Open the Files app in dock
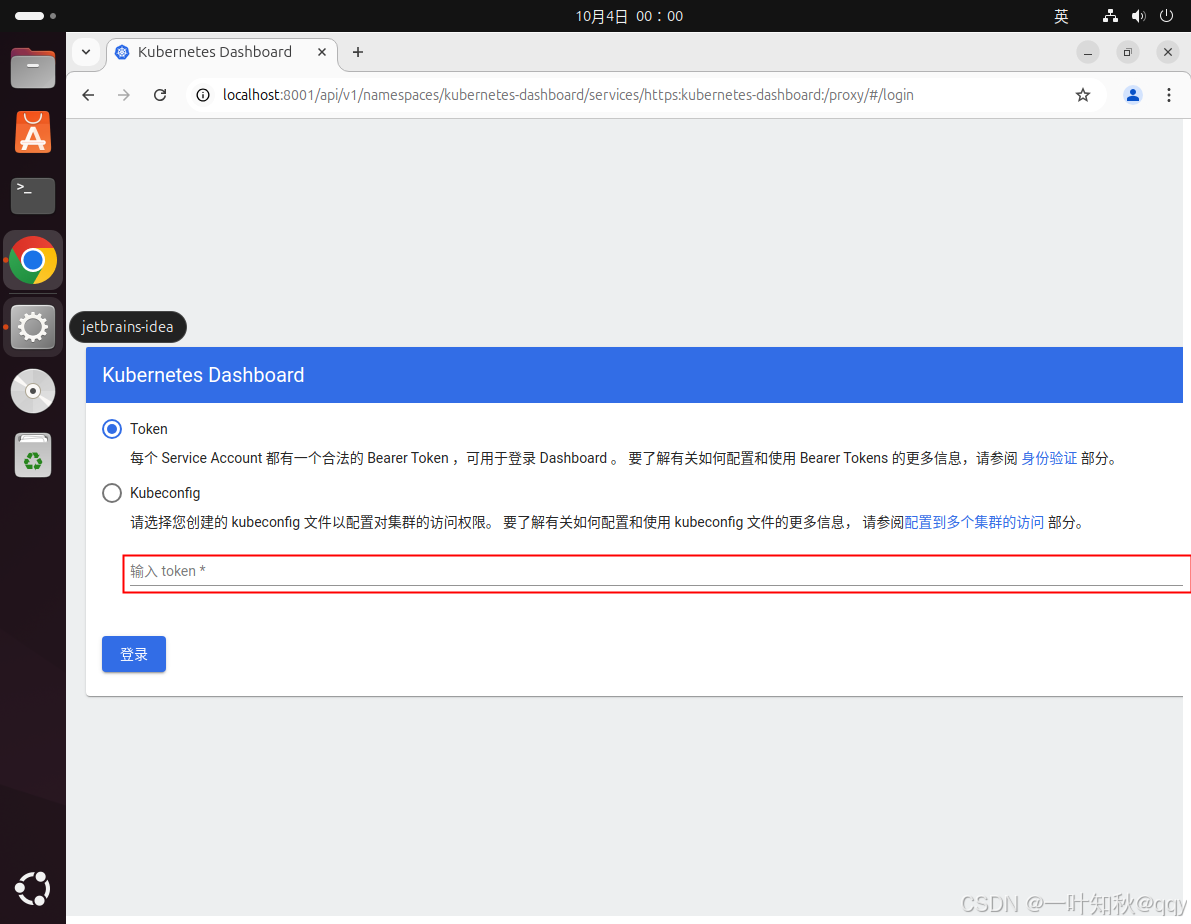 click(33, 68)
